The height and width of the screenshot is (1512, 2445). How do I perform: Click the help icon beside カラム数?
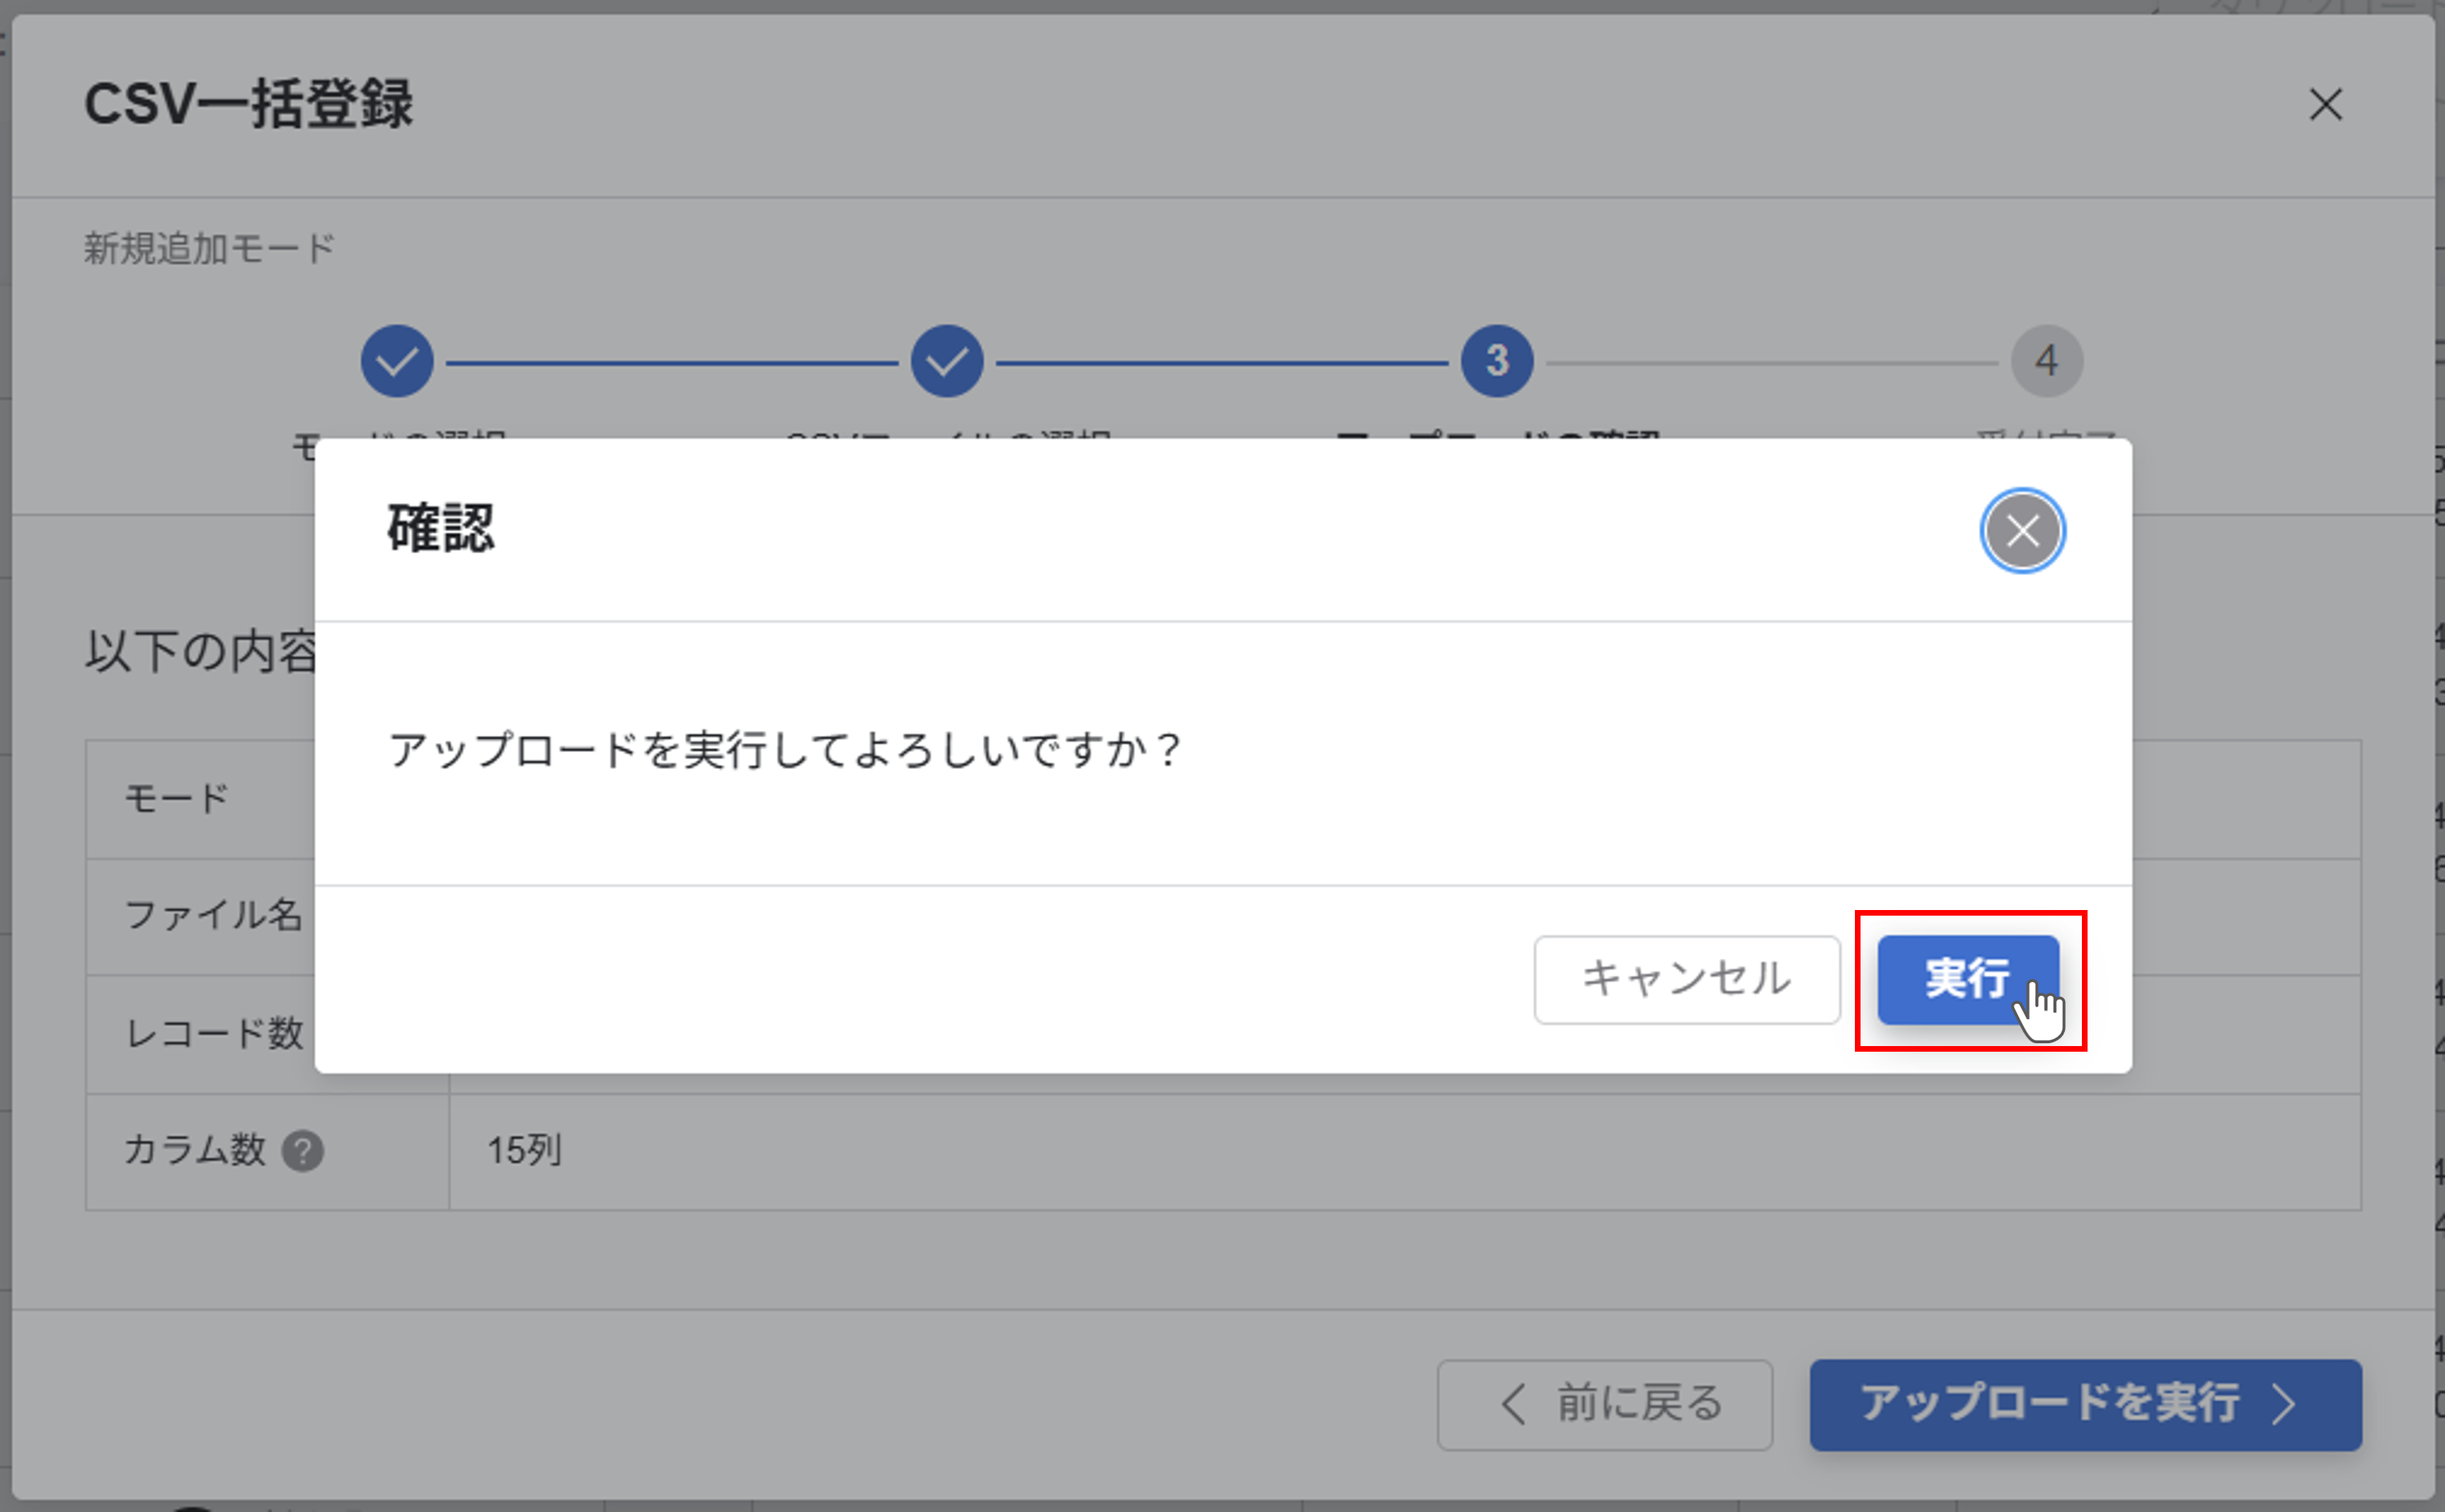(302, 1150)
